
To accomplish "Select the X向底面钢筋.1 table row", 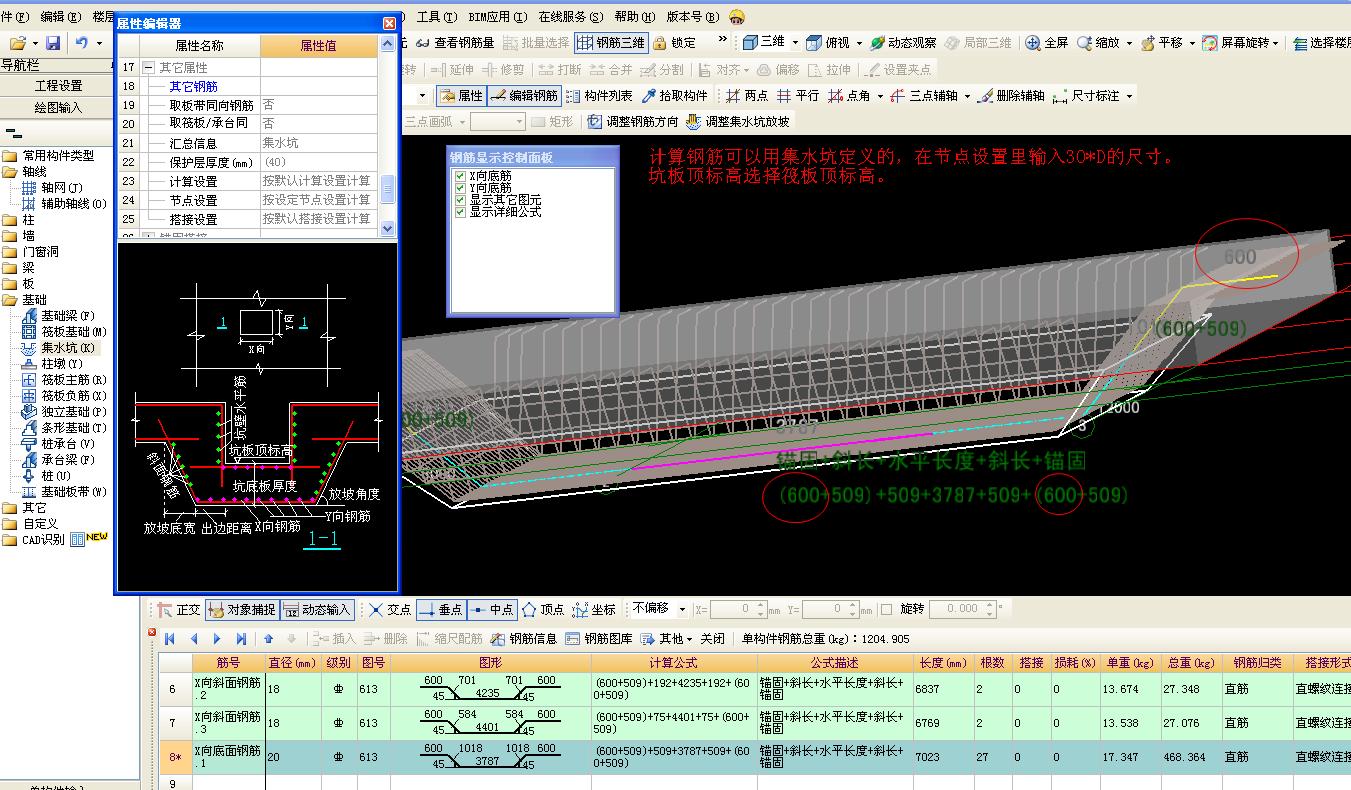I will point(754,757).
